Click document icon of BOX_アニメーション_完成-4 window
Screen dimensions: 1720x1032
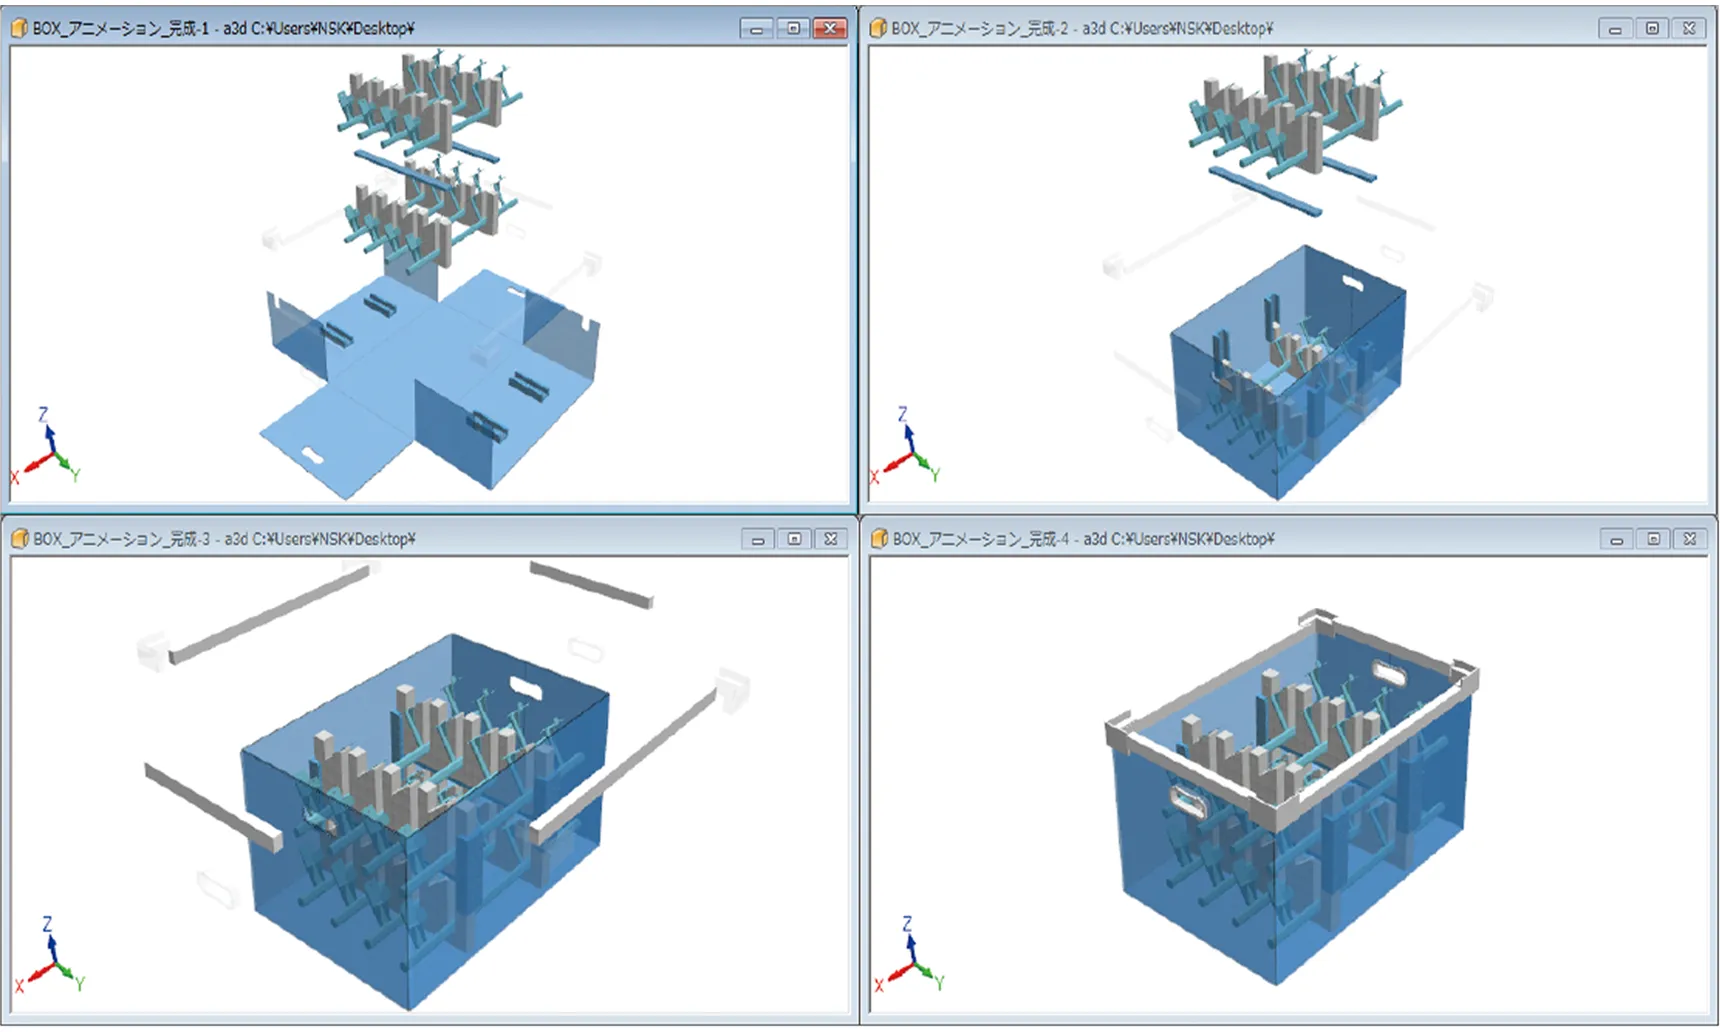(x=879, y=539)
